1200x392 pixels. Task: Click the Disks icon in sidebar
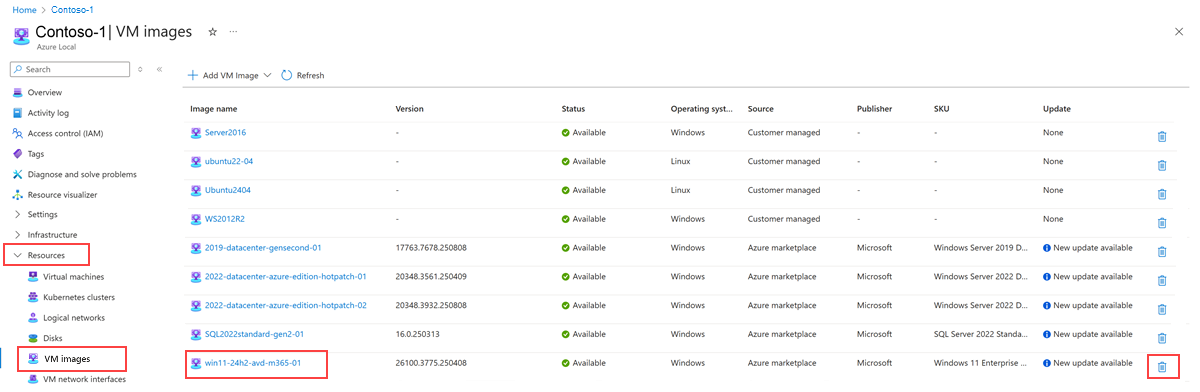pos(33,338)
